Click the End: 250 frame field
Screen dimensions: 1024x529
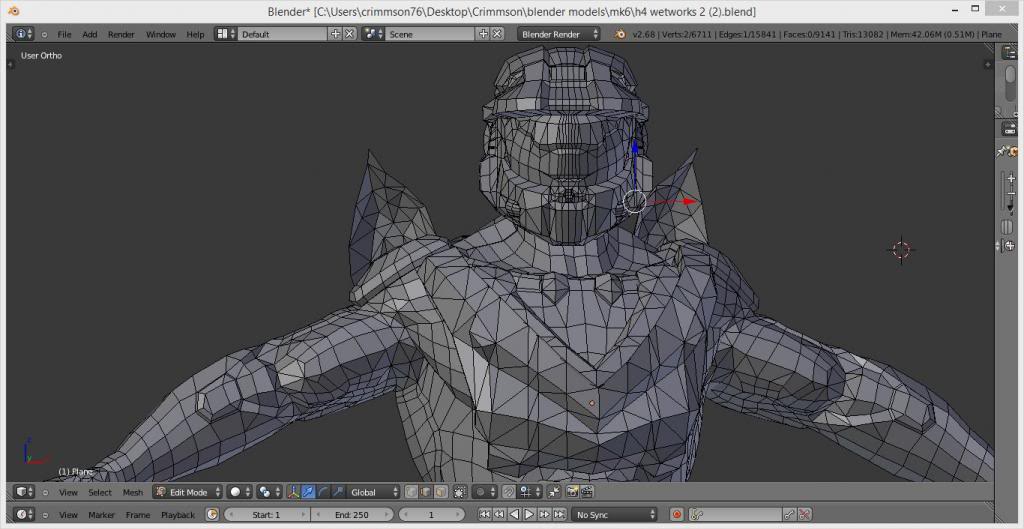tap(352, 515)
